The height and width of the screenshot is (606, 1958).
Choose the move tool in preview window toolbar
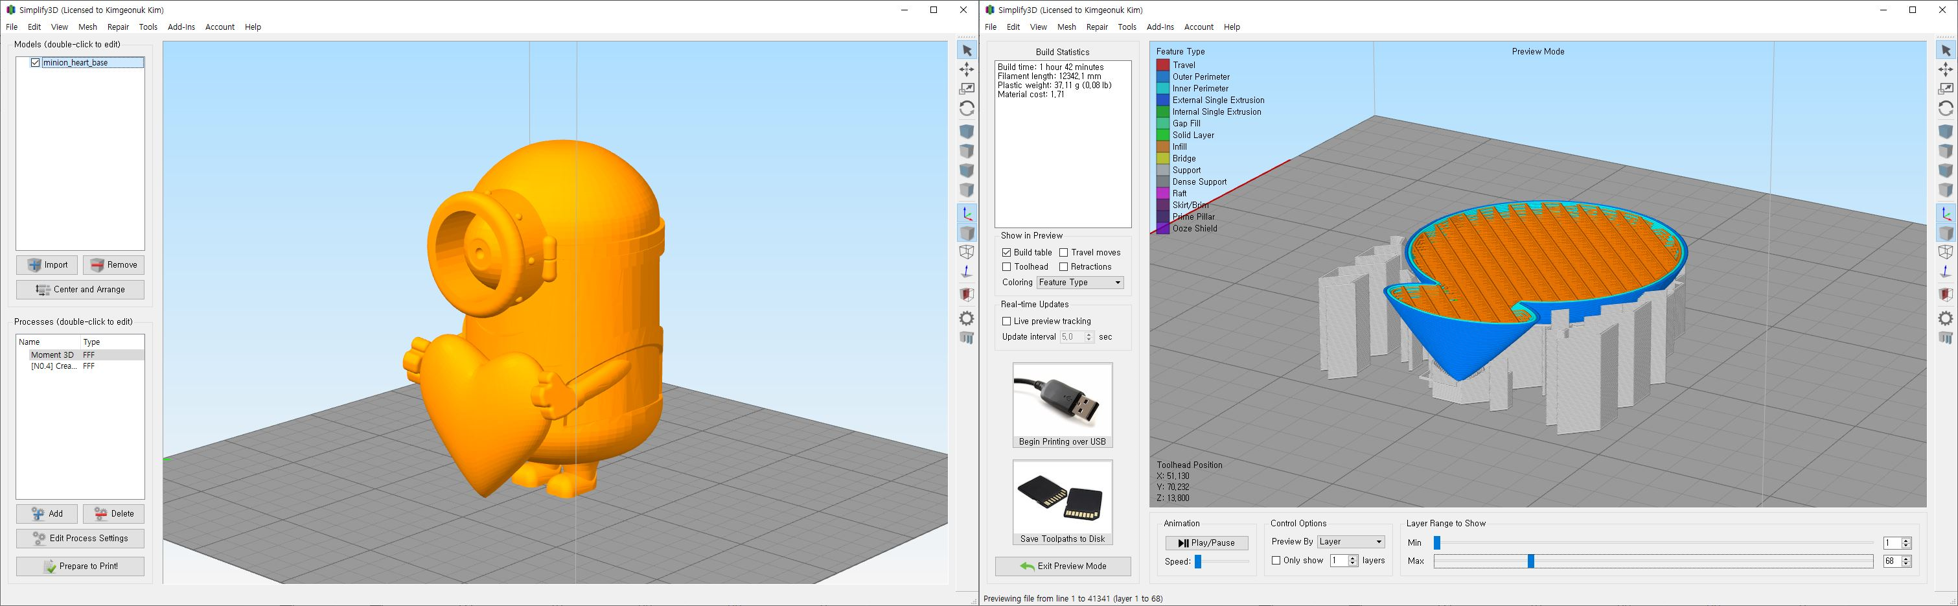1945,69
